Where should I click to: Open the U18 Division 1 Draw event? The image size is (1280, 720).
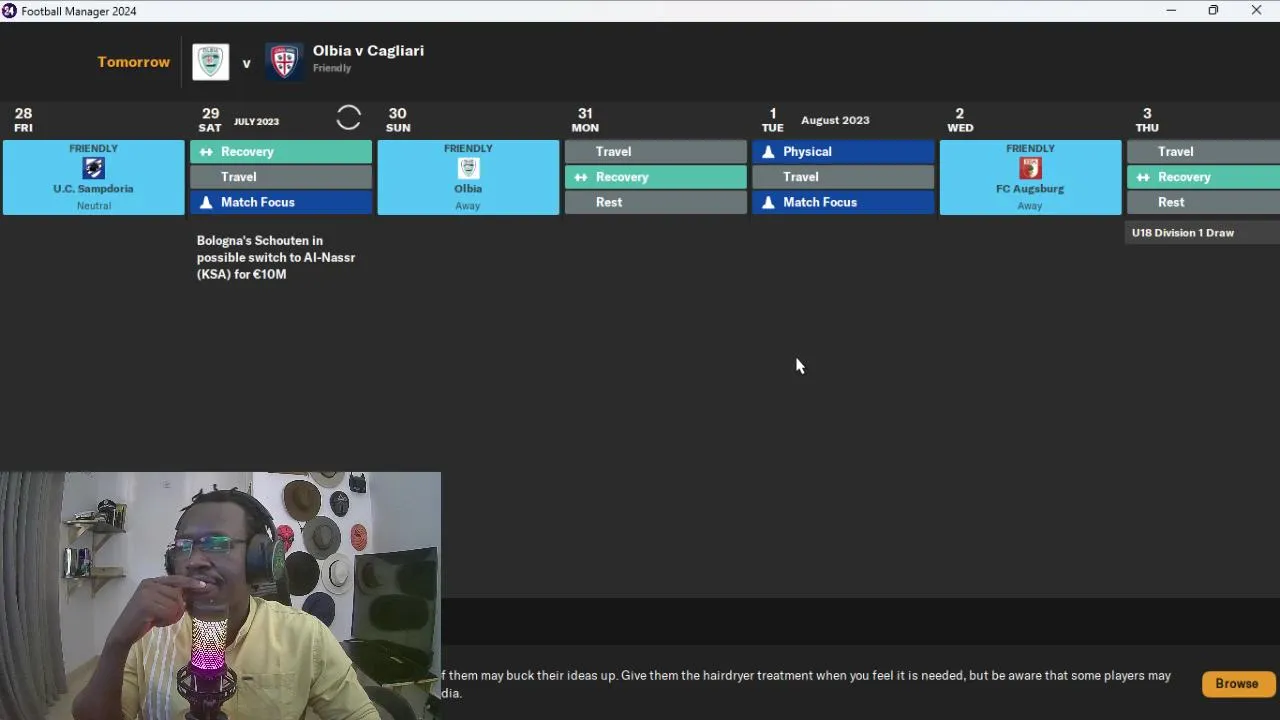tap(1203, 233)
